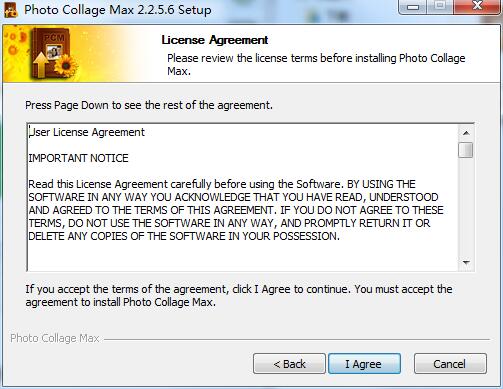Image resolution: width=503 pixels, height=389 pixels.
Task: Accept the terms with I Agree
Action: [x=364, y=364]
